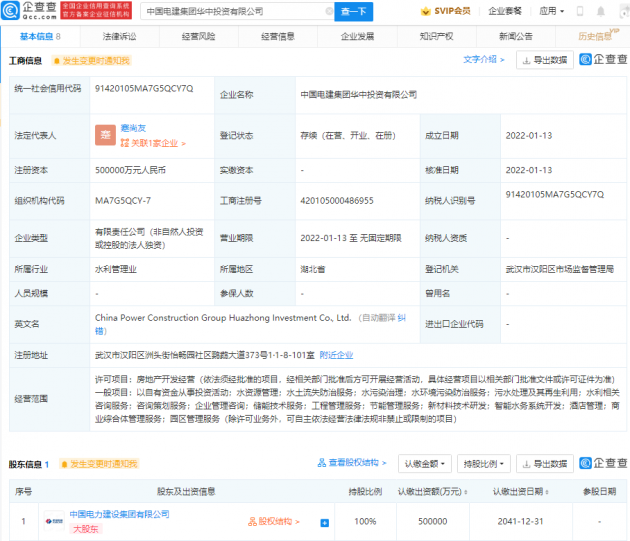The width and height of the screenshot is (630, 541).
Task: Open the Qcc.com logo home link
Action: pos(29,11)
